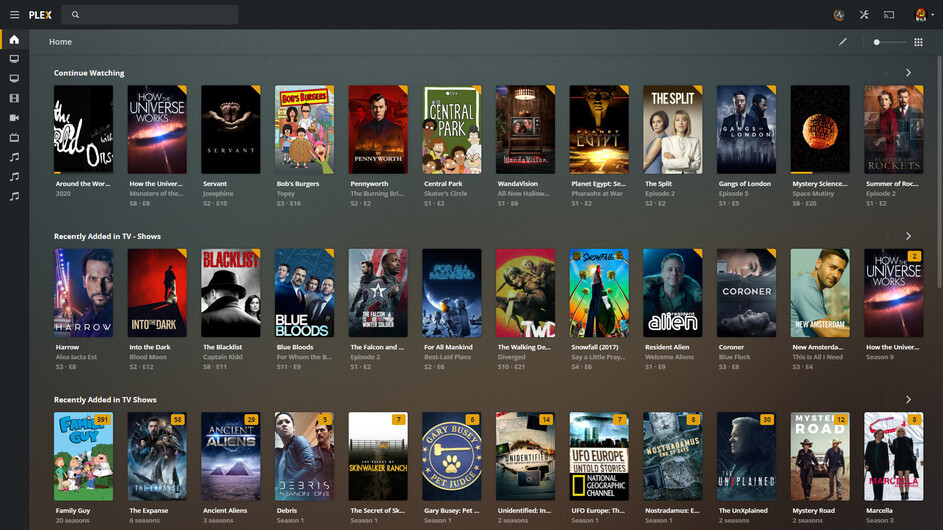Viewport: 943px width, 530px height.
Task: Open first music note library in sidebar
Action: point(14,157)
